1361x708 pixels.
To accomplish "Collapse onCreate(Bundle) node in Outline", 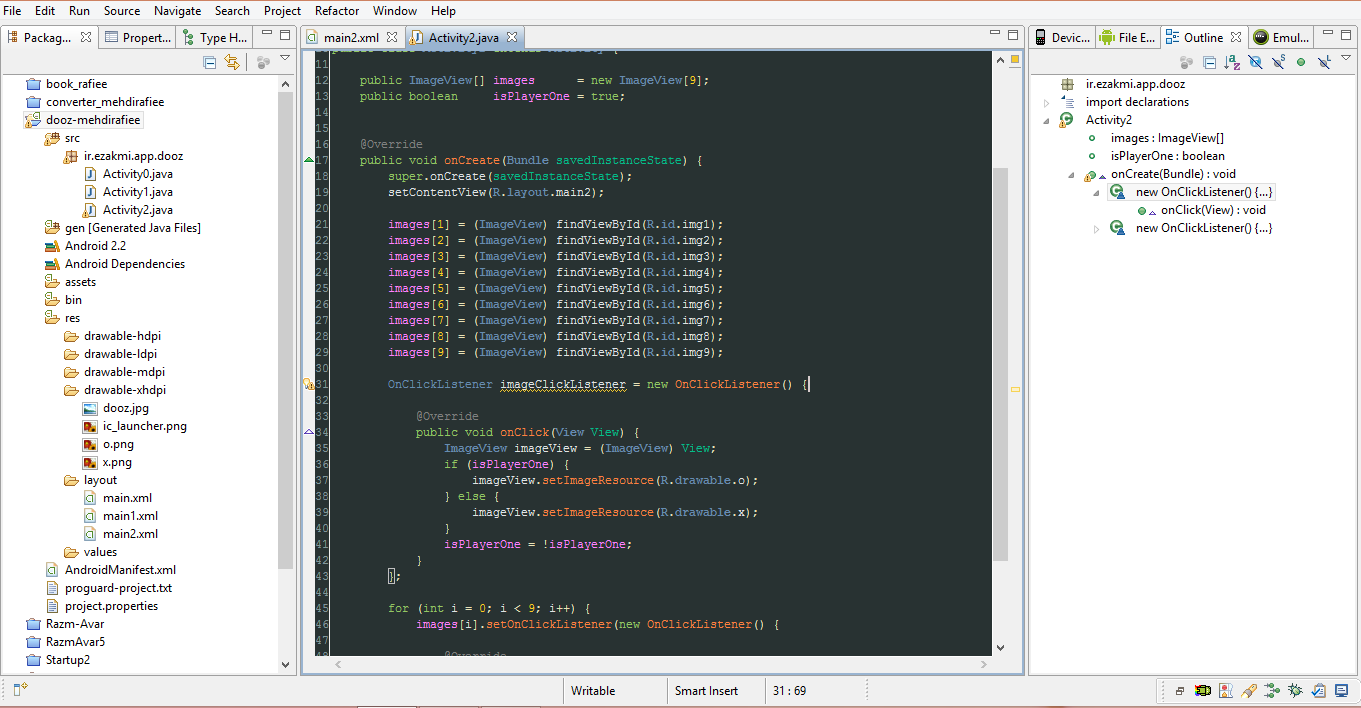I will (x=1072, y=174).
